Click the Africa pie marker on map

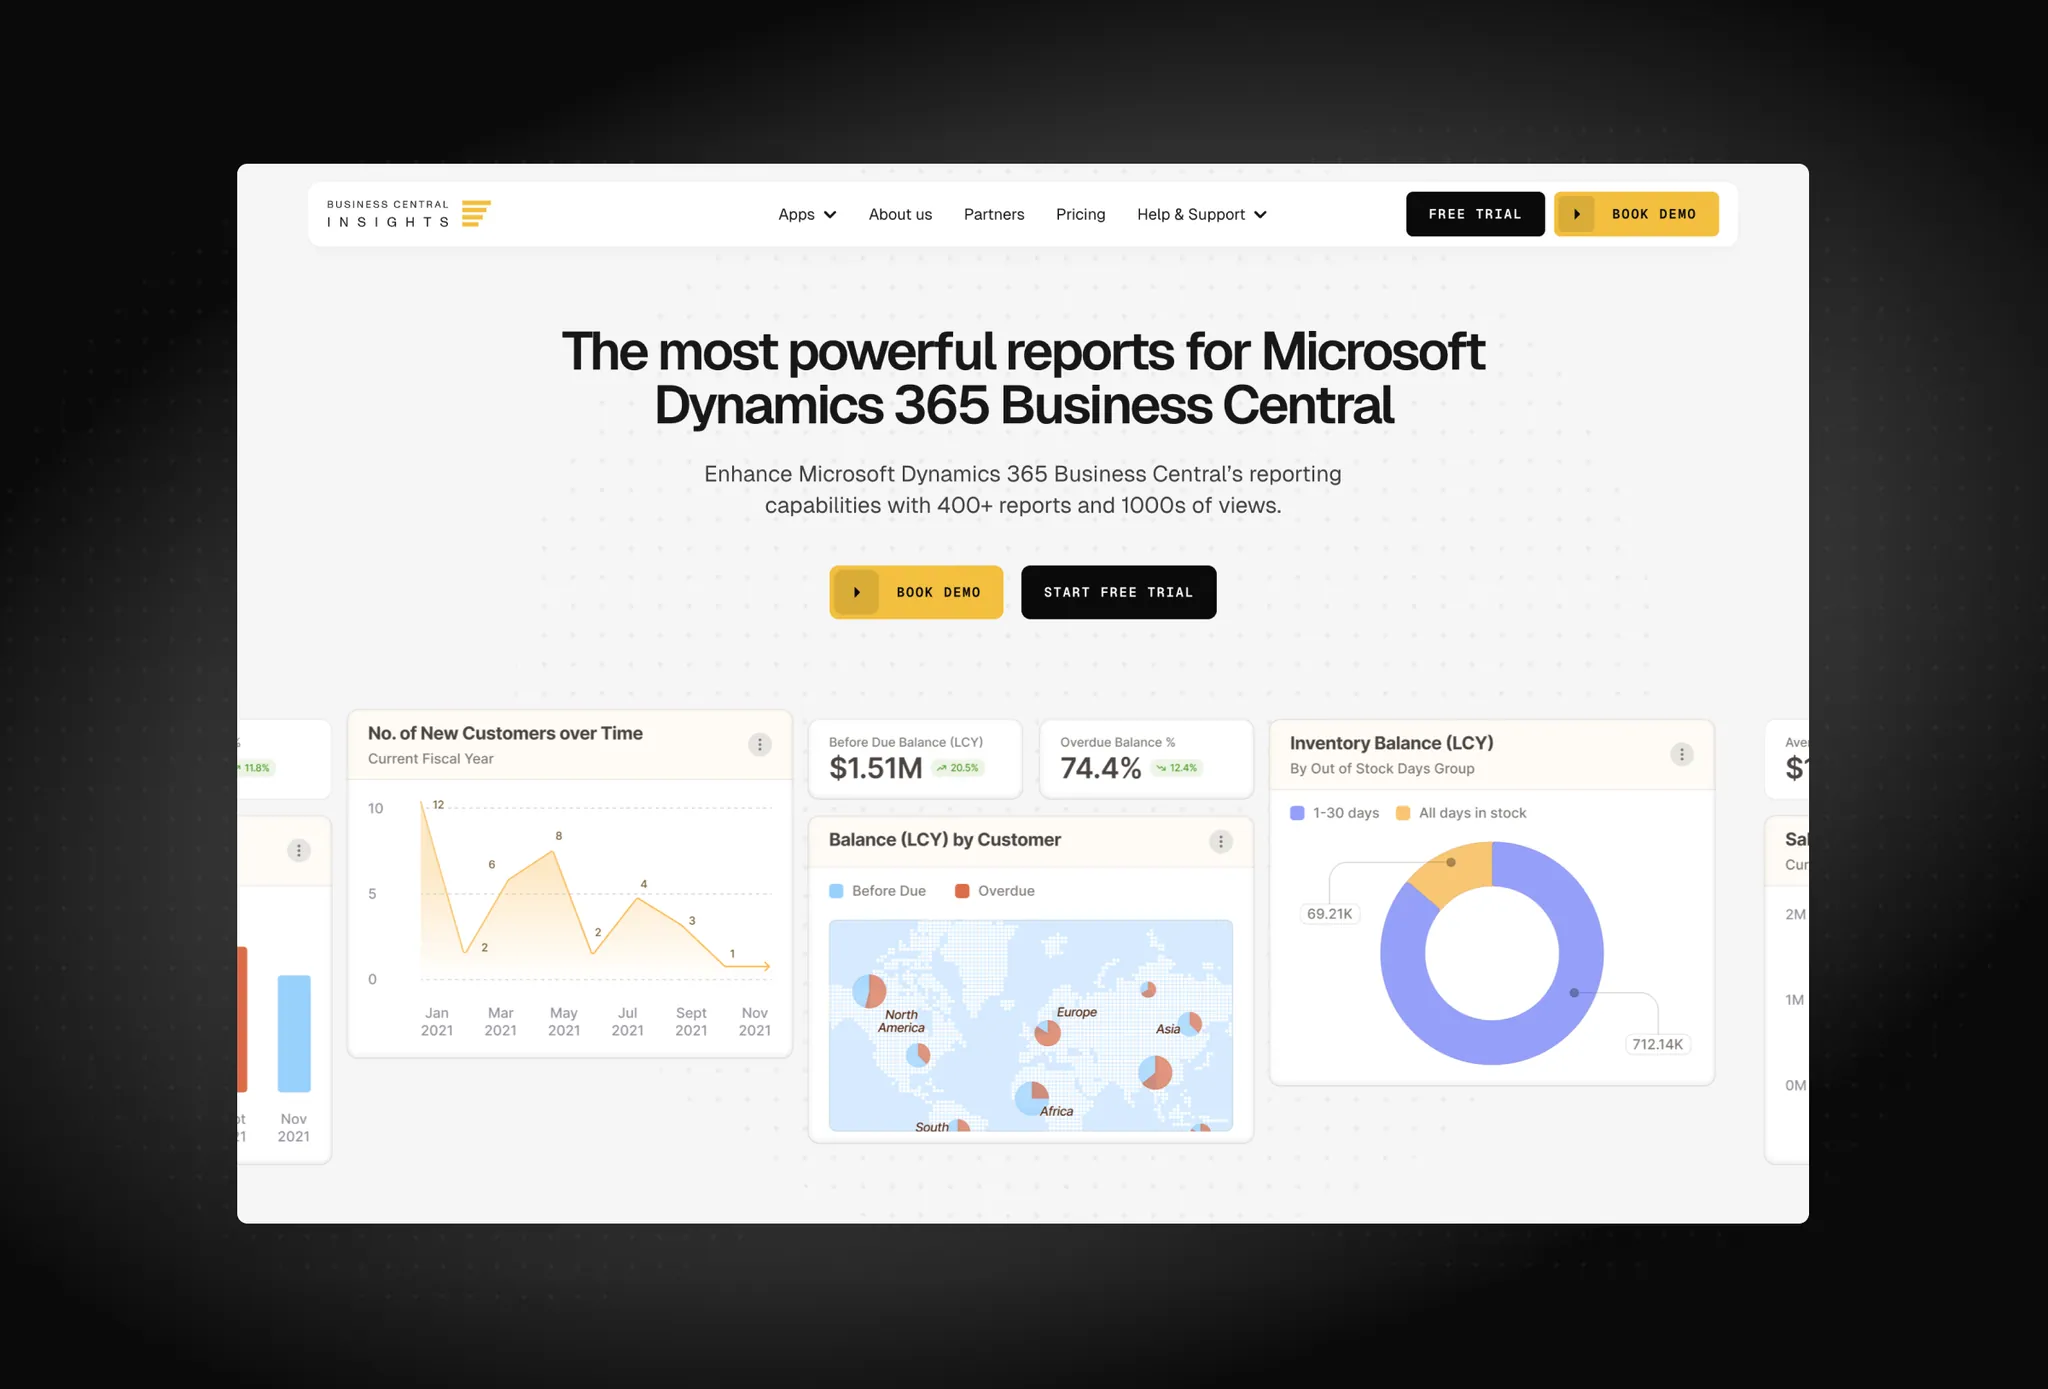coord(1031,1098)
